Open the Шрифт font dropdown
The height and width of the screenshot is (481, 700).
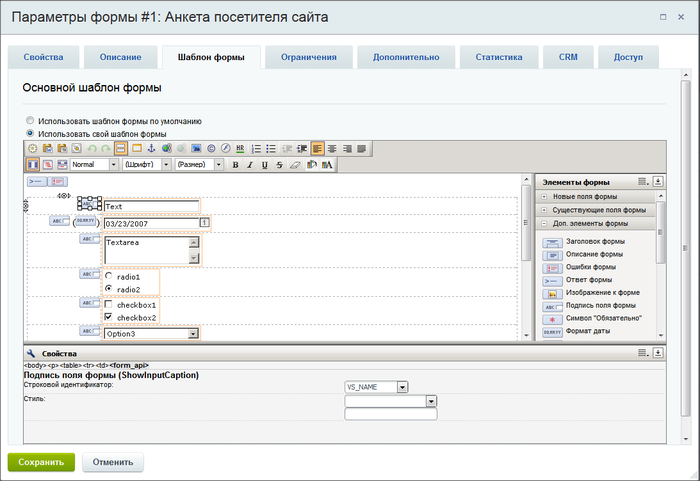click(x=166, y=165)
